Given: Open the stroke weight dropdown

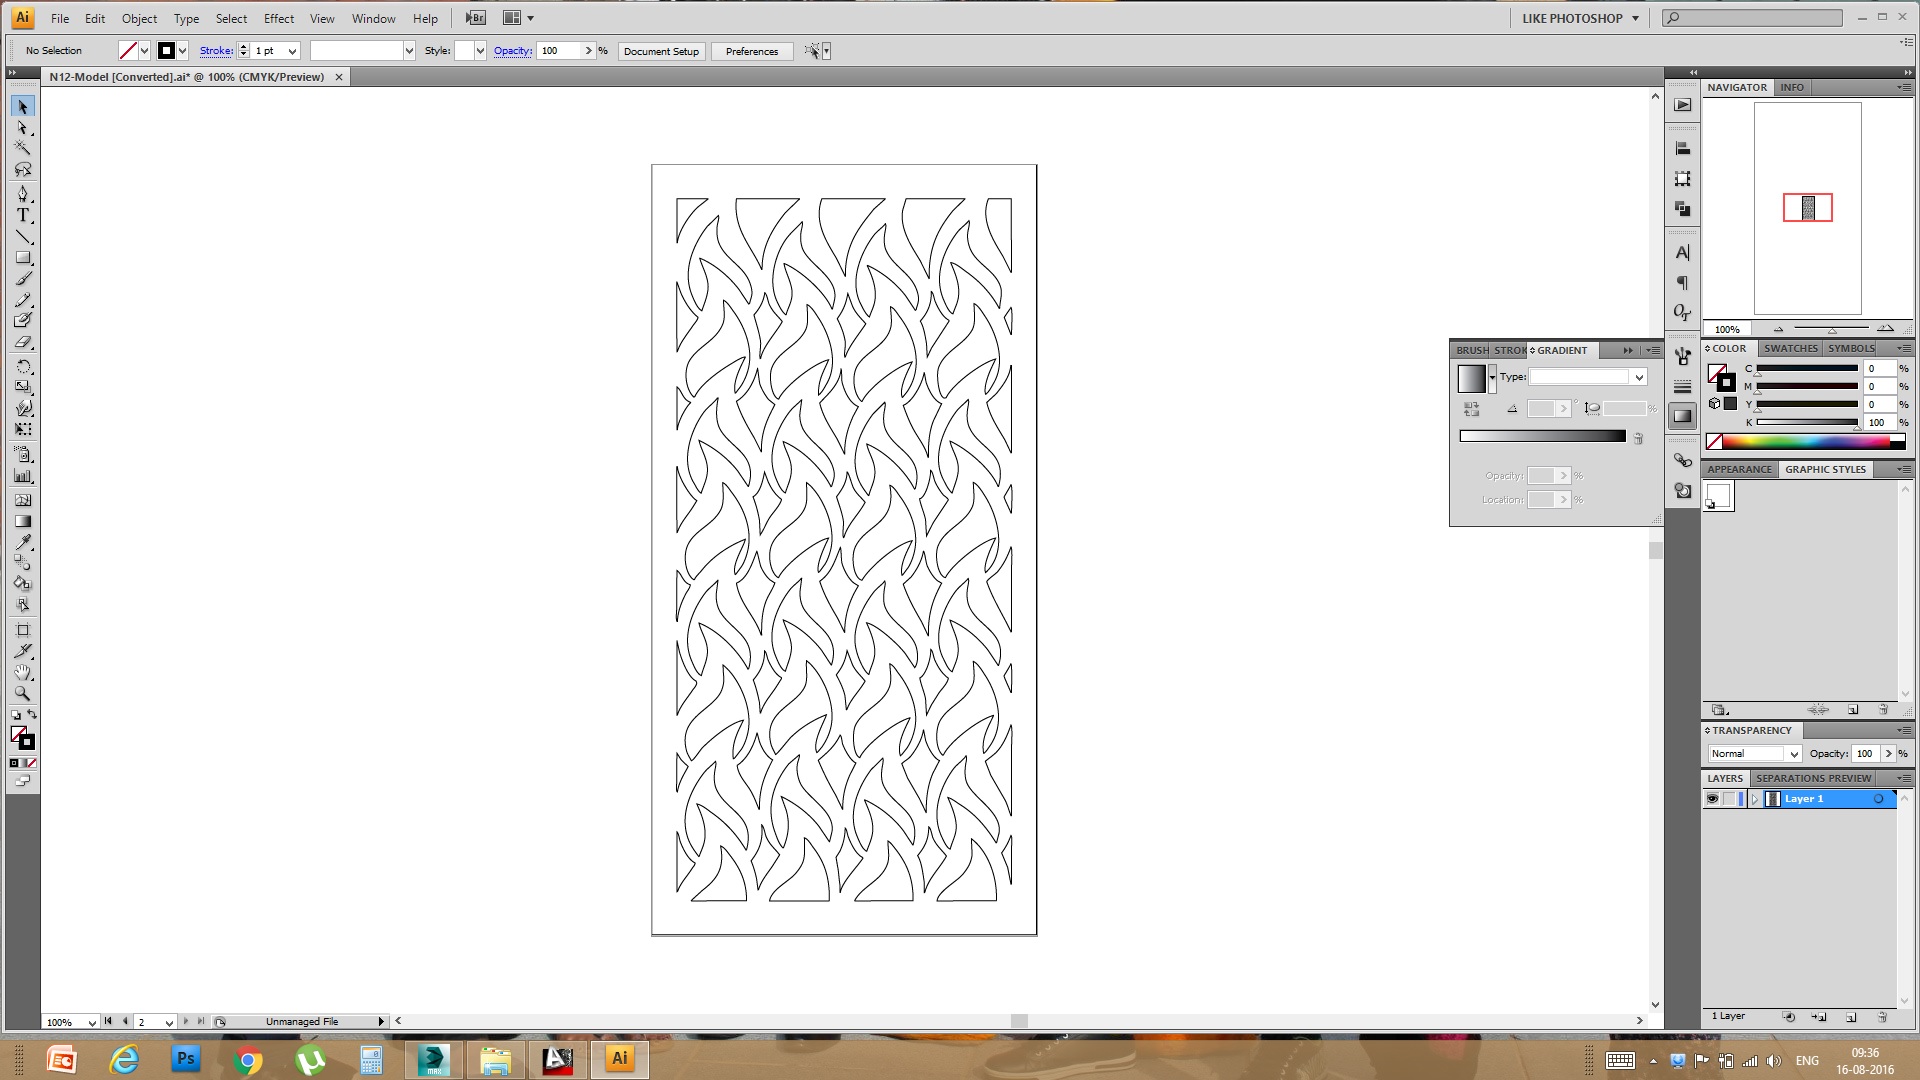Looking at the screenshot, I should tap(292, 51).
